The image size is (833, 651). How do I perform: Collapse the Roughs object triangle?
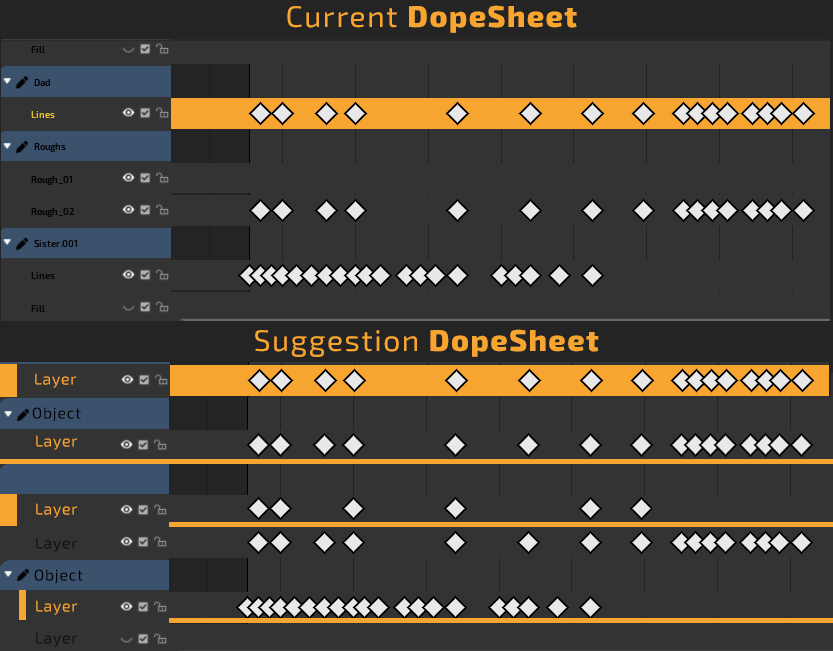click(7, 146)
